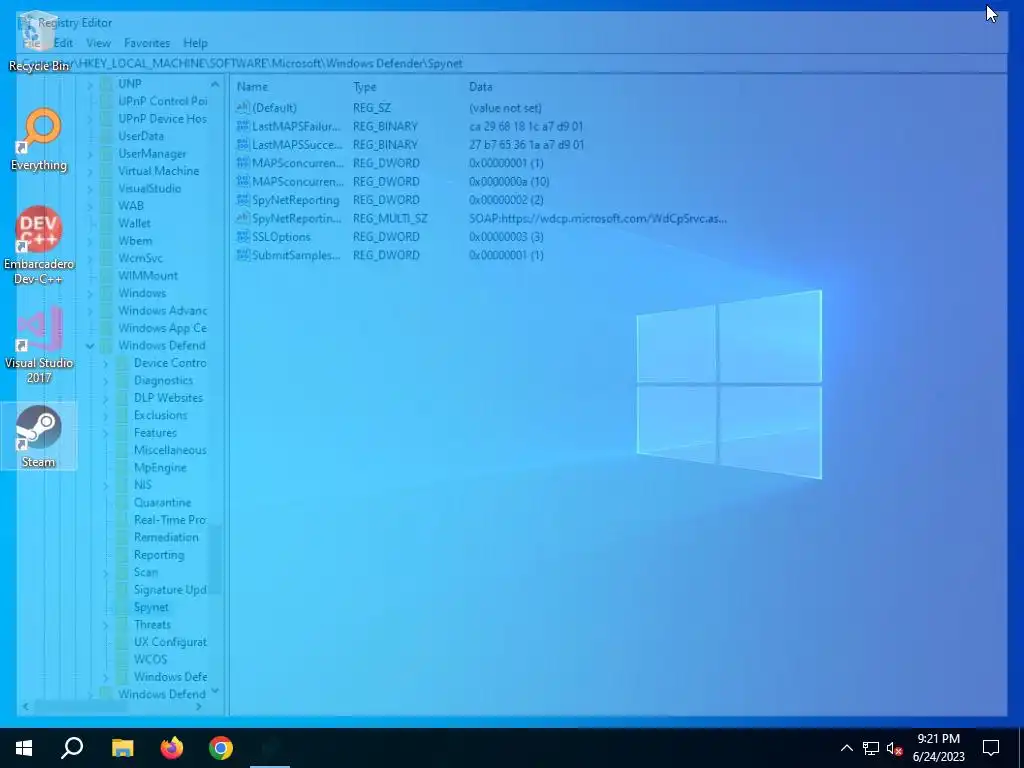The image size is (1024, 768).
Task: Select the Embarcadero Dev-C++ desktop icon
Action: click(x=39, y=246)
